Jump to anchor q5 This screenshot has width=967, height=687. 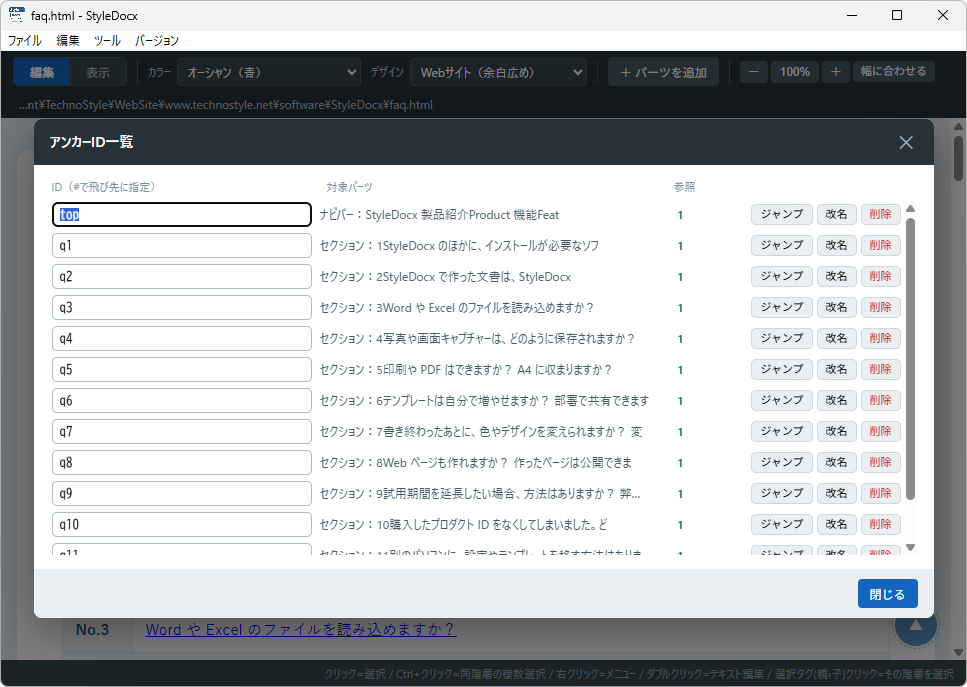coord(781,369)
